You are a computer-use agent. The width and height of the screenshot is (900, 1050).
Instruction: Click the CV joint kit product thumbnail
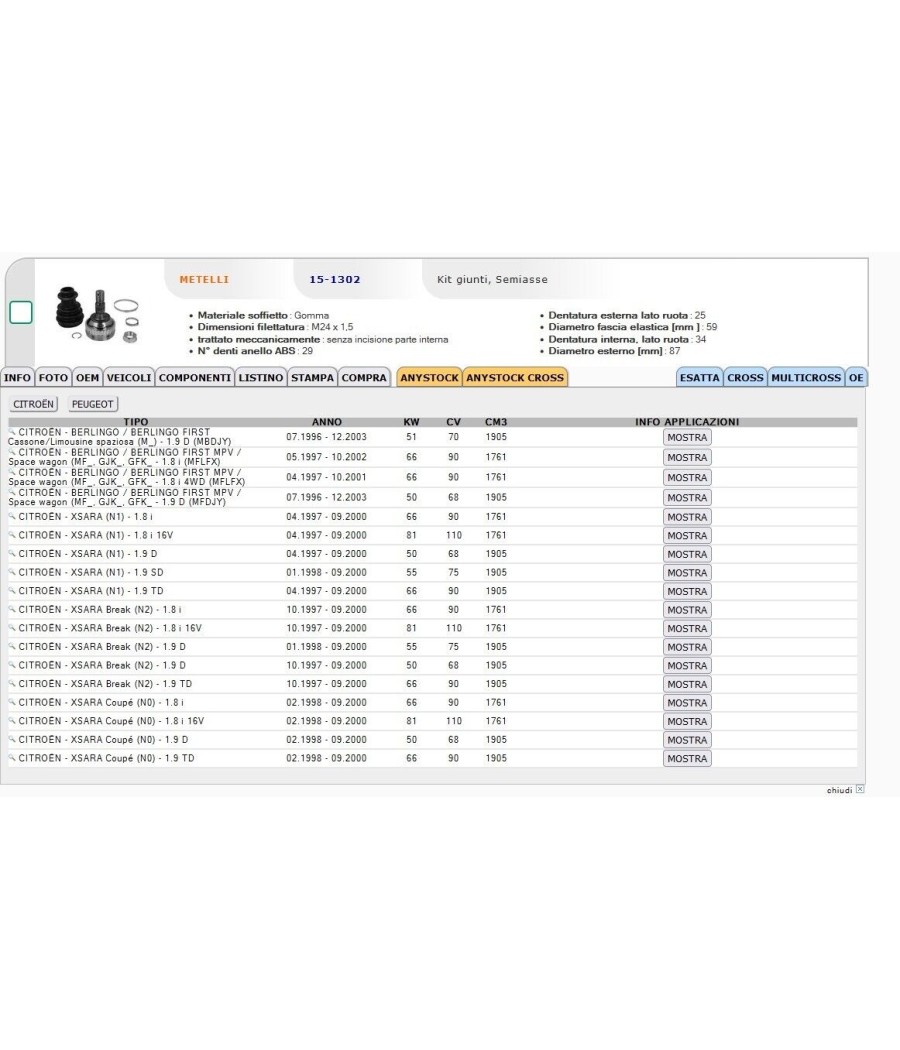point(98,315)
